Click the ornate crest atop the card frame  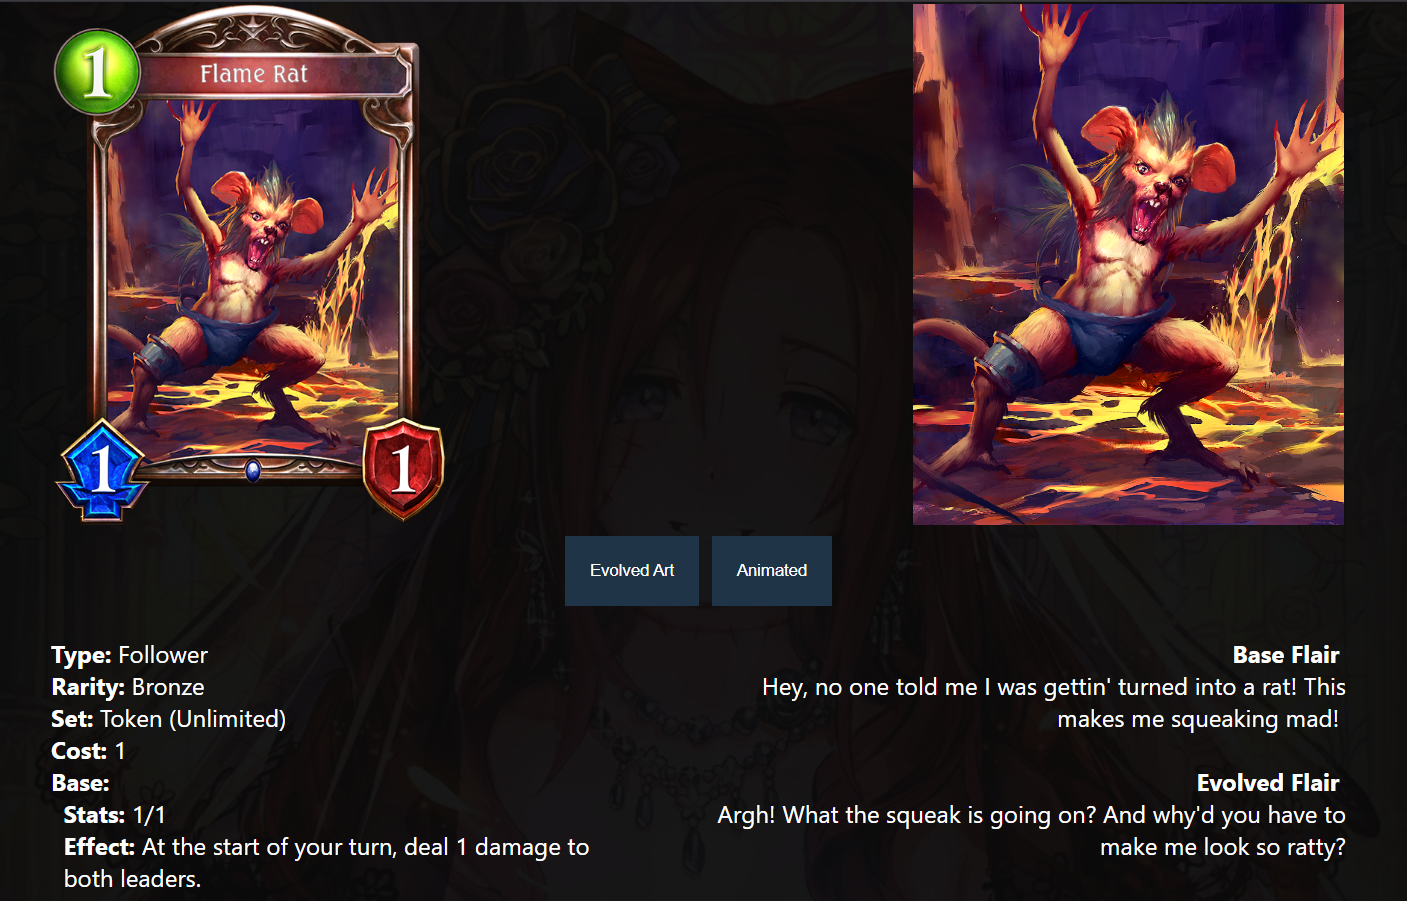255,30
